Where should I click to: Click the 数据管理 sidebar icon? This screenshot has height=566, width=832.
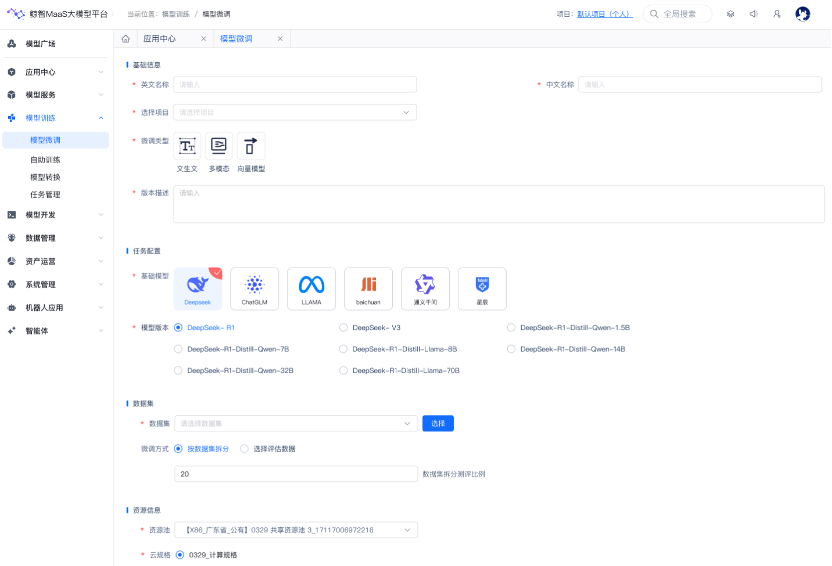pos(12,238)
